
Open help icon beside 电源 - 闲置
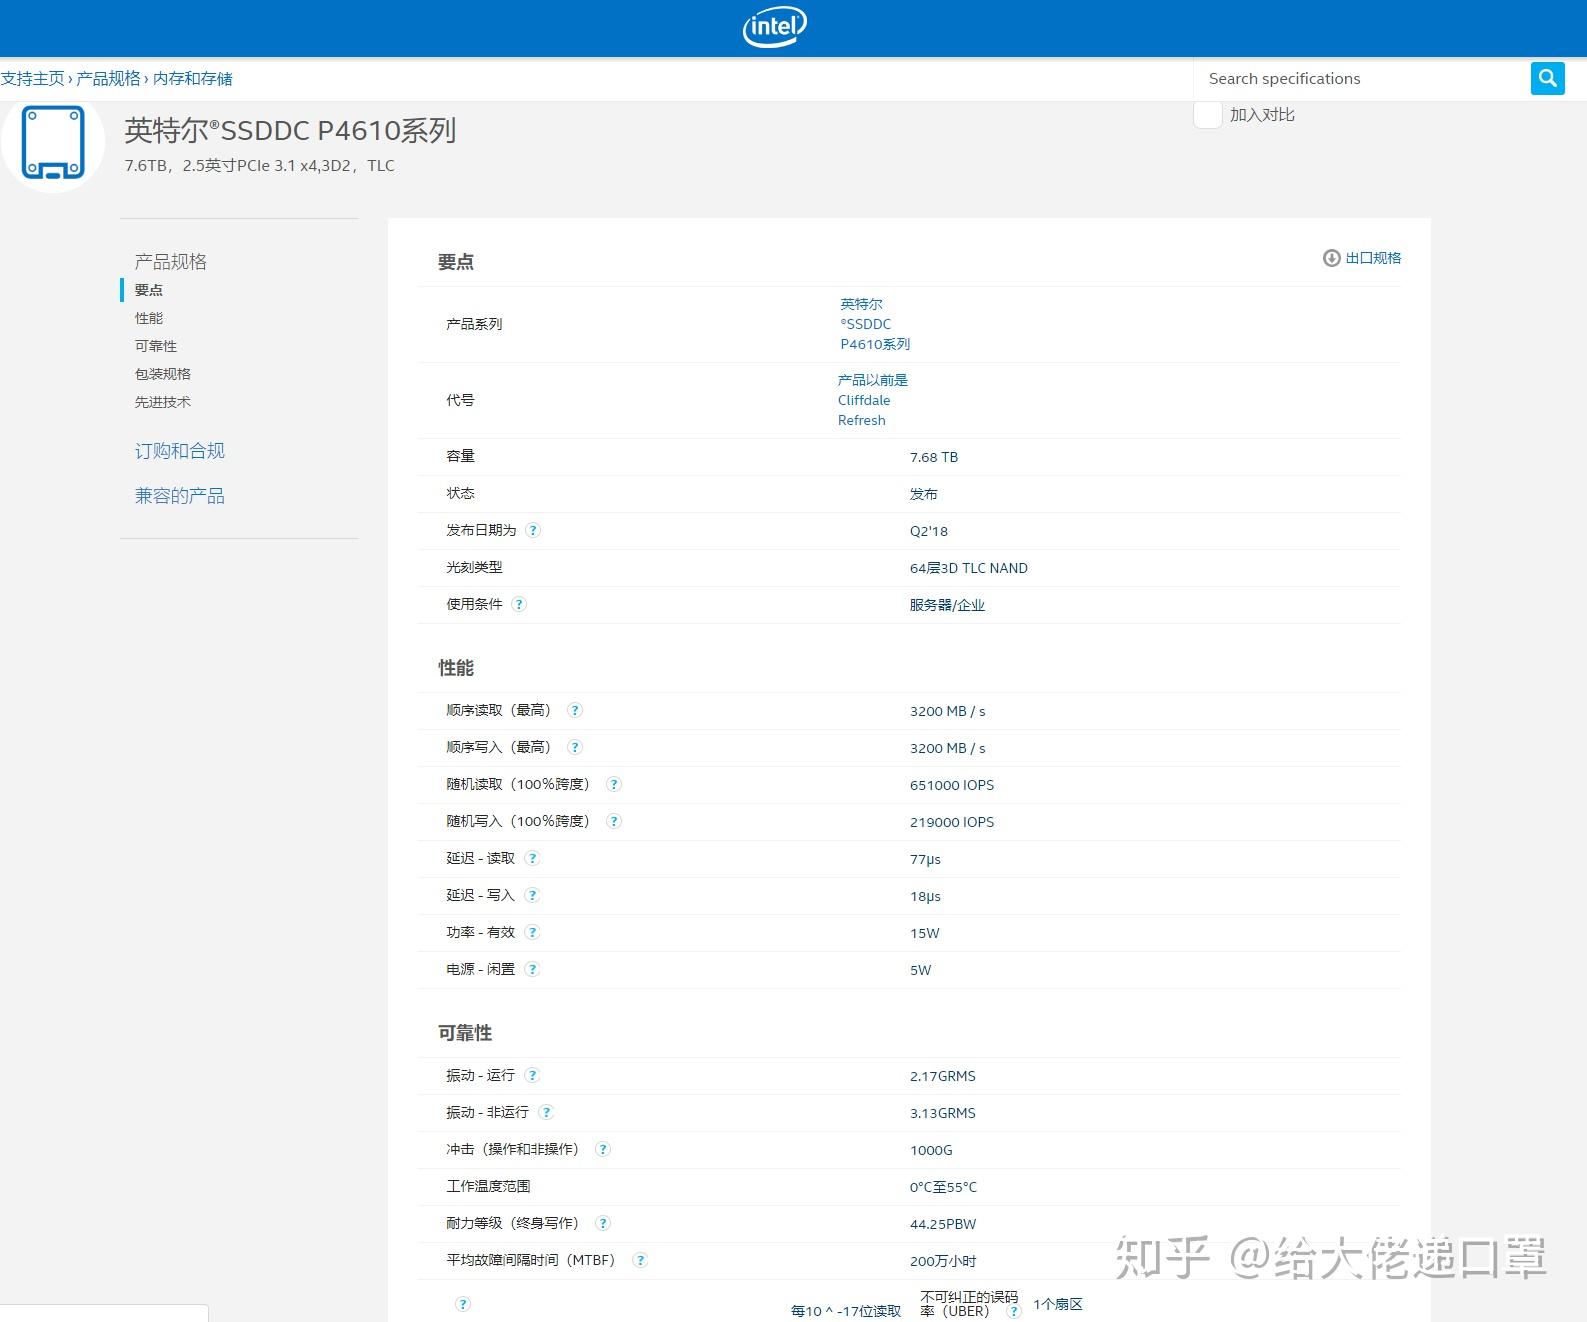[x=532, y=969]
